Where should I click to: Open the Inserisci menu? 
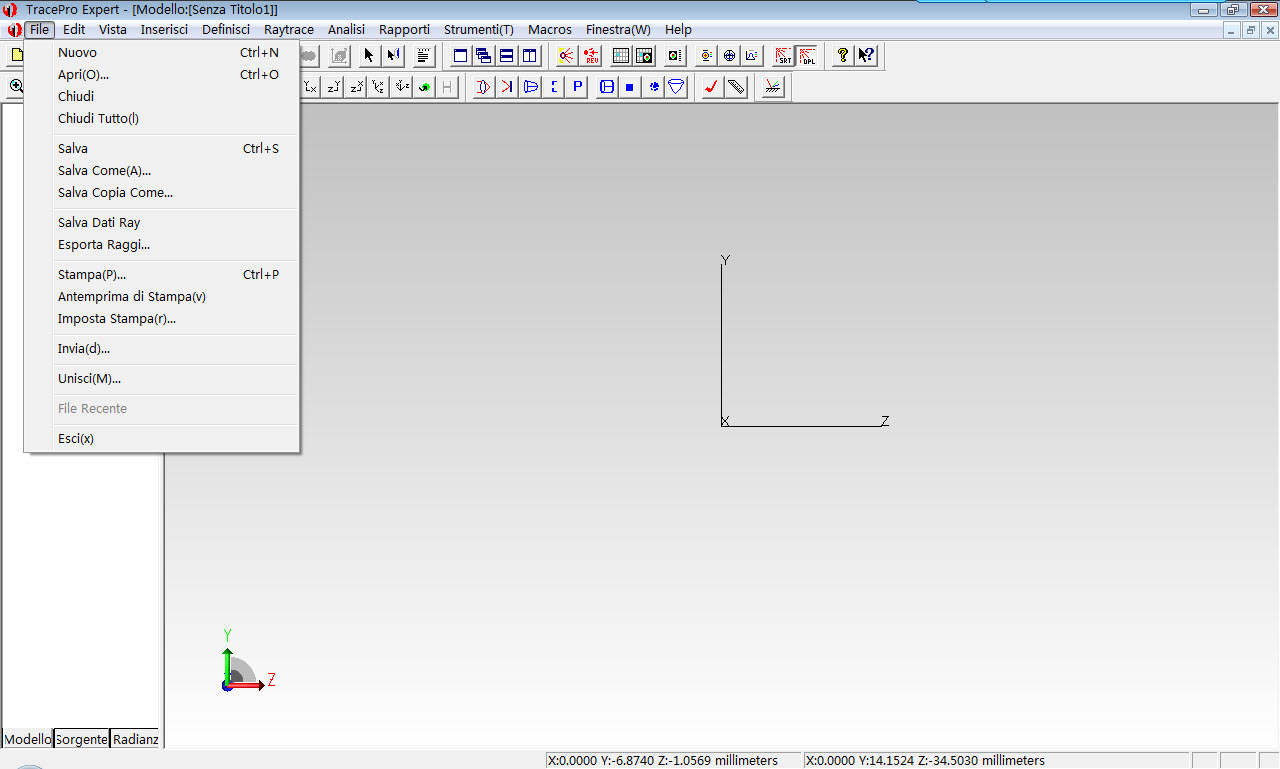pyautogui.click(x=164, y=30)
